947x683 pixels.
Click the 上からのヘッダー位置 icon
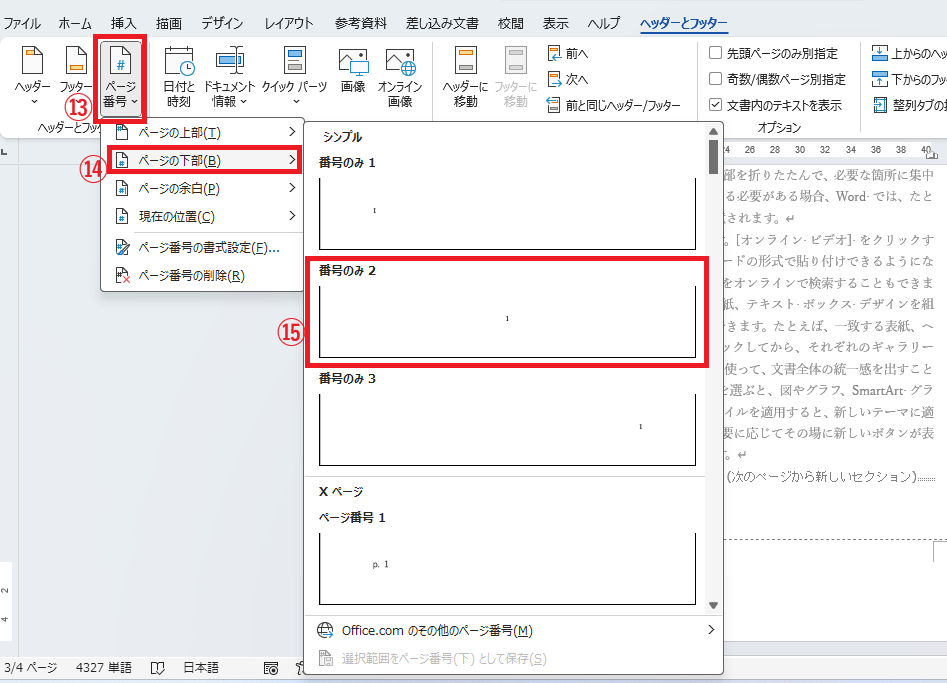879,53
